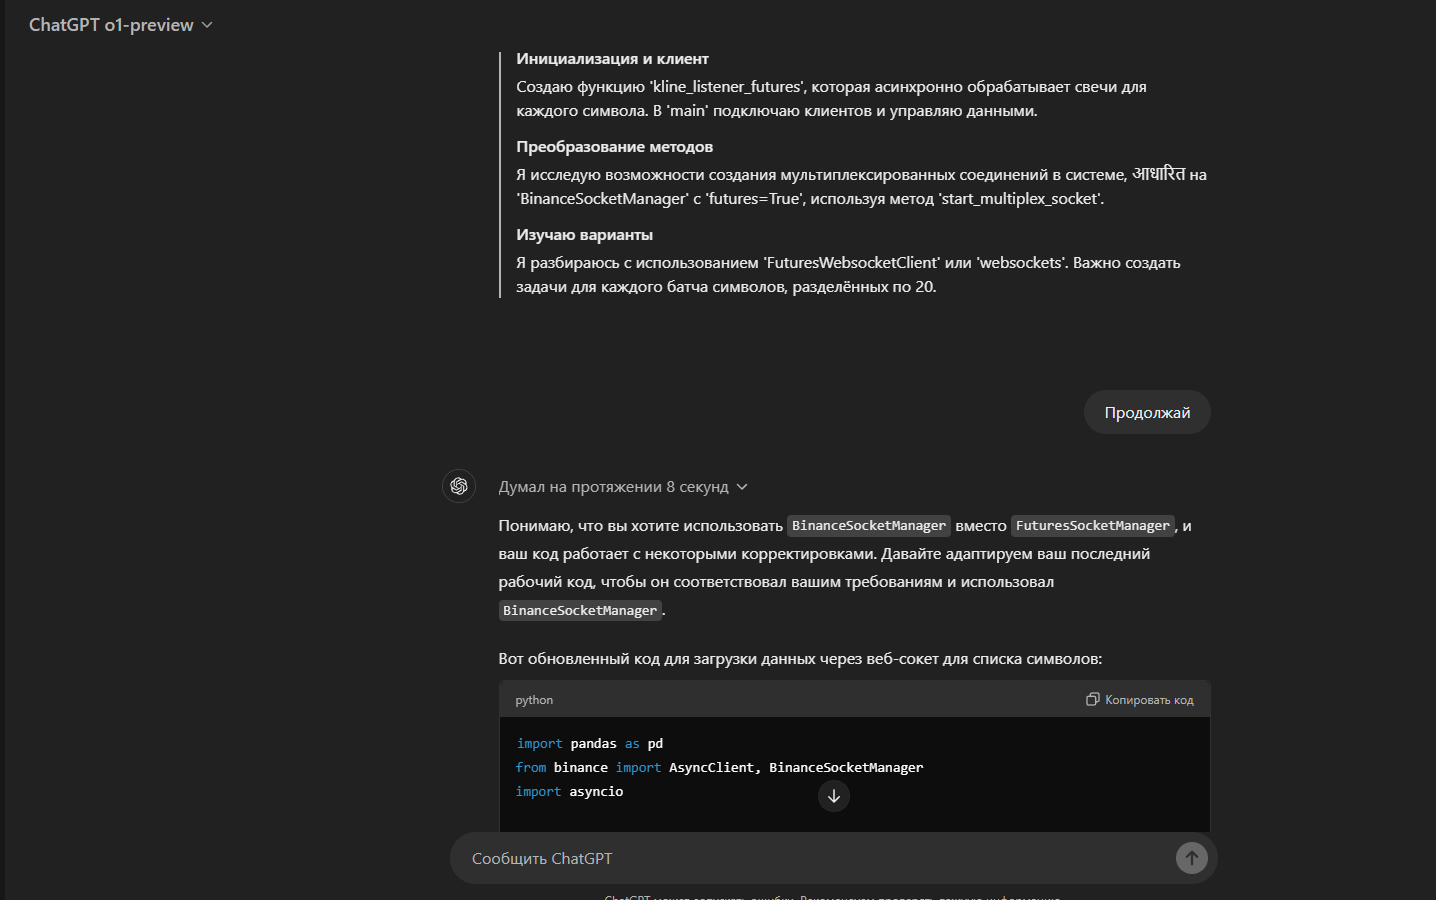This screenshot has width=1436, height=900.
Task: Click the send message arrow button
Action: pos(1191,858)
